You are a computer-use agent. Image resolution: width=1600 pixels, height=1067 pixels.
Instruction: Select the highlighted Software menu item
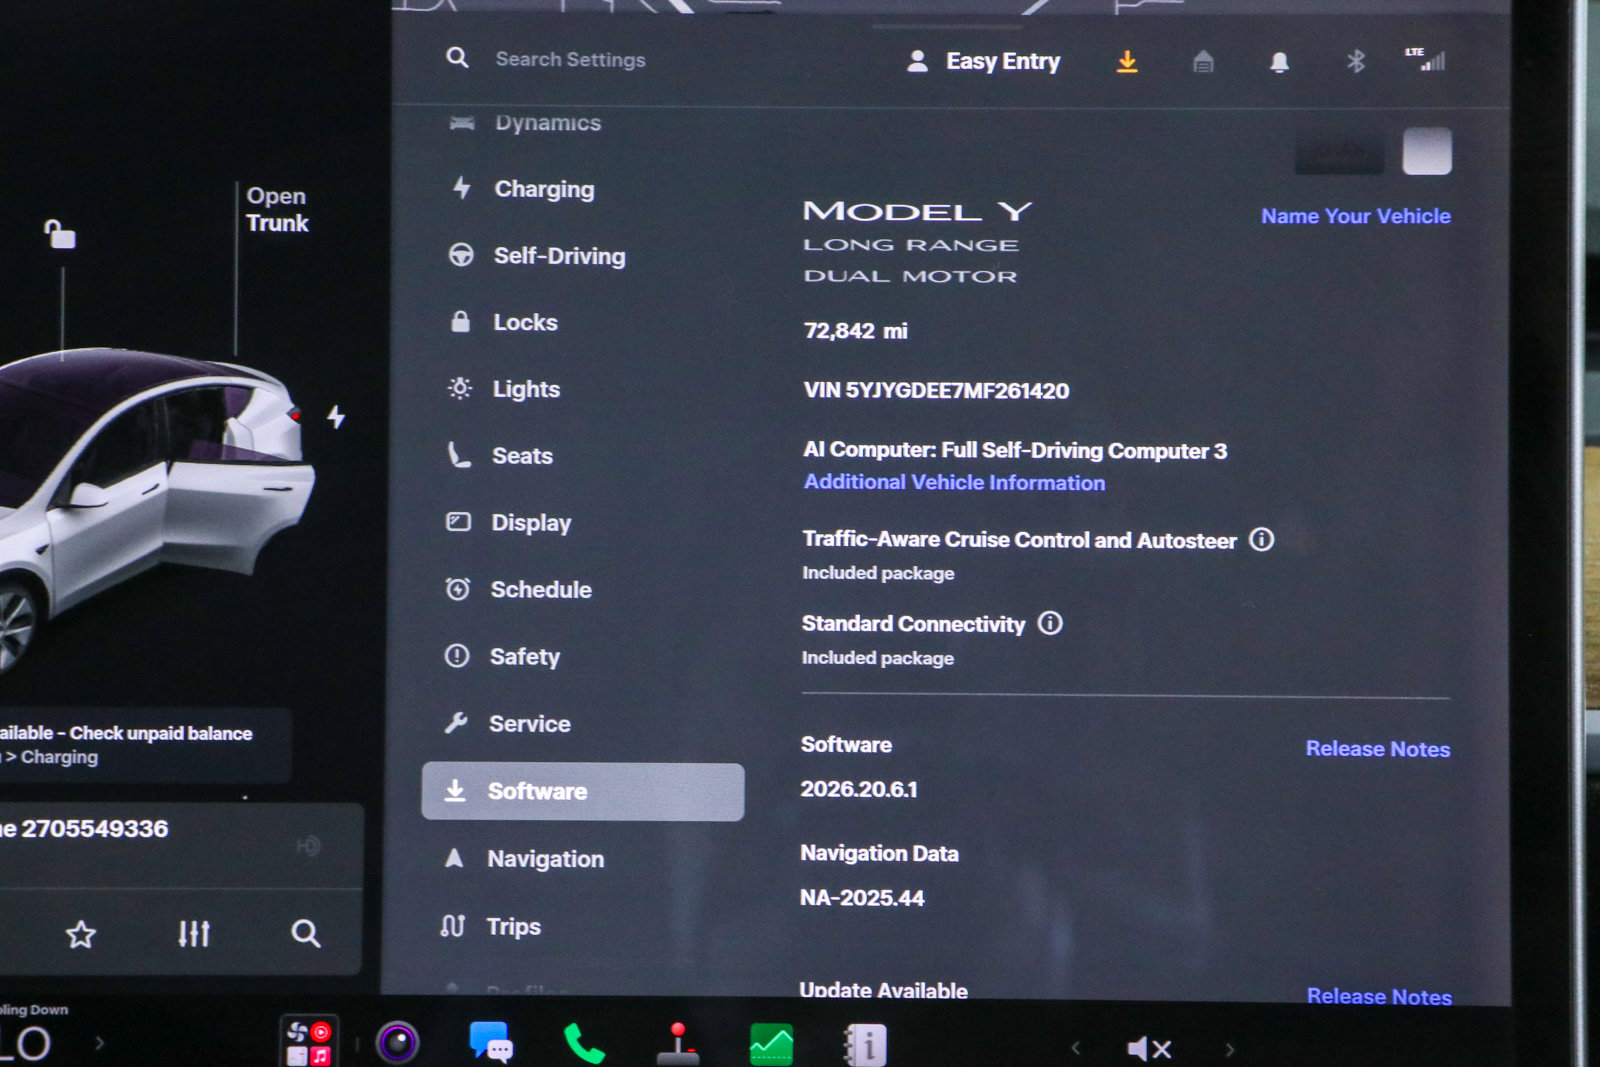point(583,792)
